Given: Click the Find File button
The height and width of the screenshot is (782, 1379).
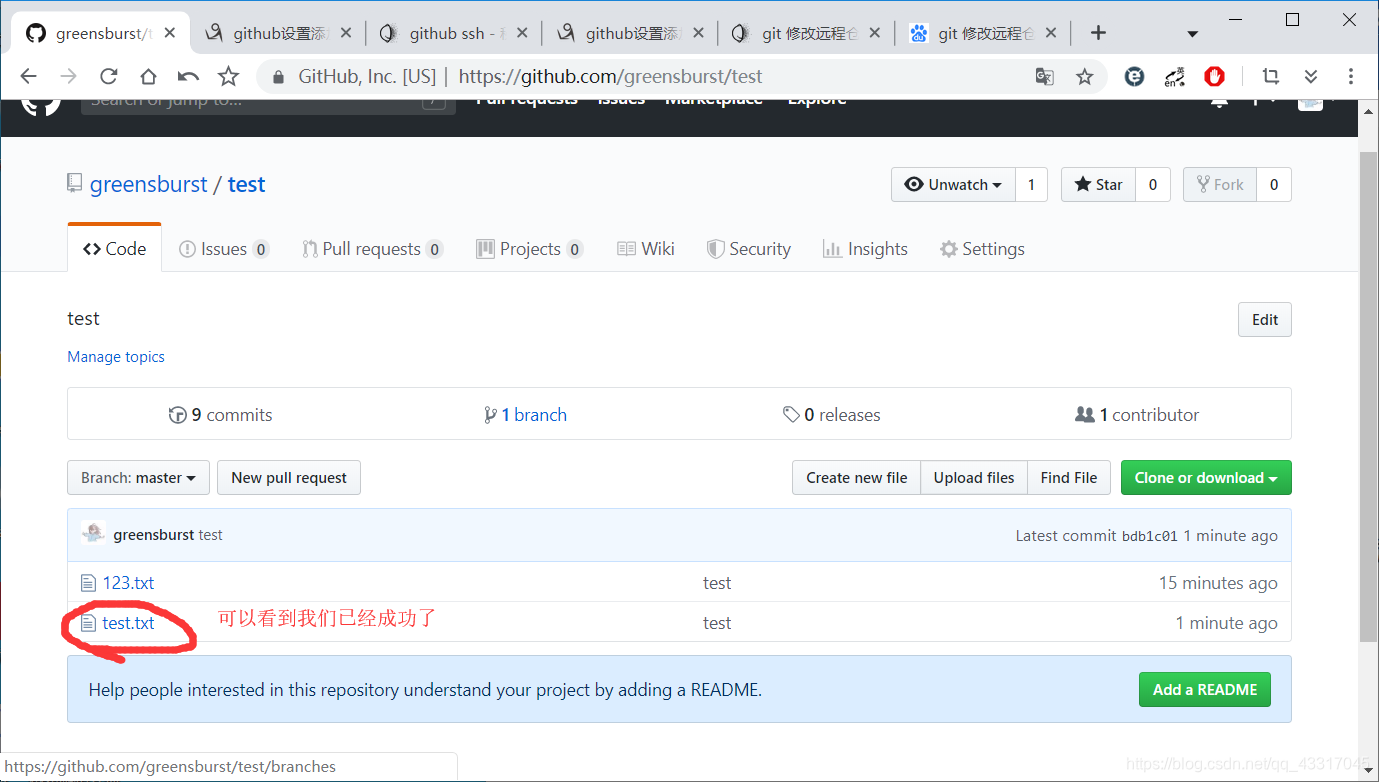Looking at the screenshot, I should pyautogui.click(x=1069, y=478).
